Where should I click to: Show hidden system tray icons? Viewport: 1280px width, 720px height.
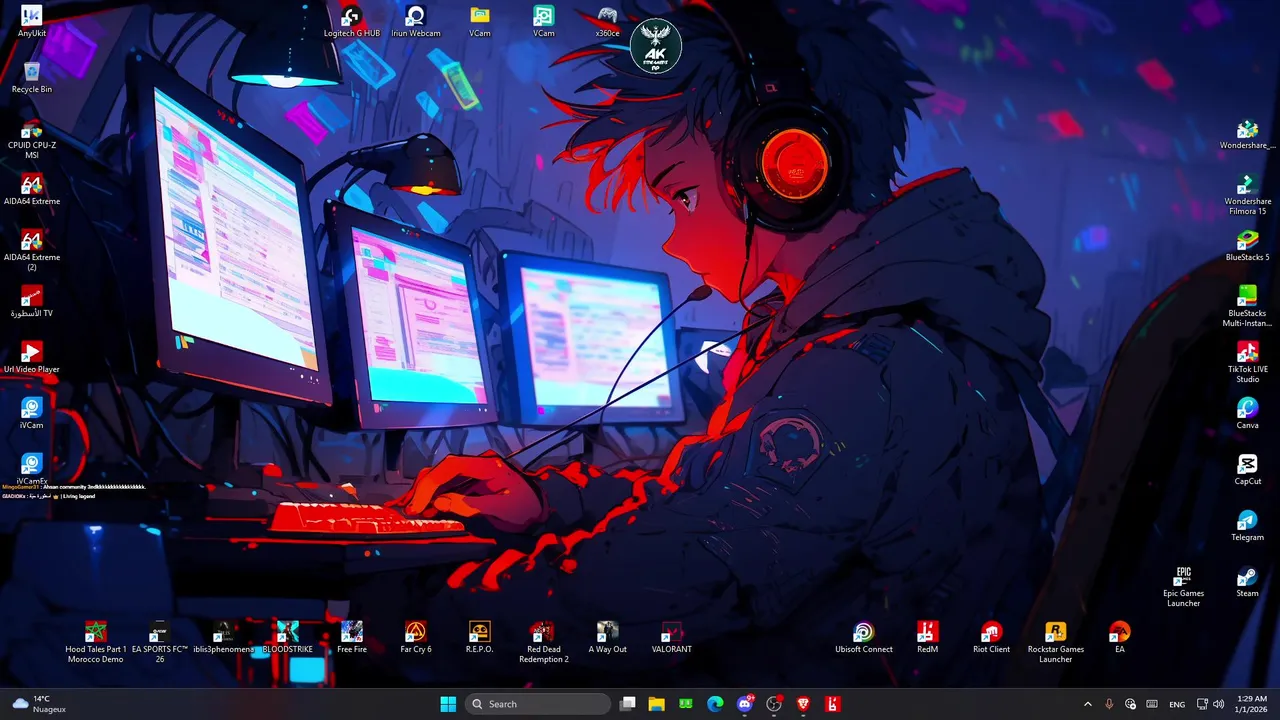point(1088,704)
